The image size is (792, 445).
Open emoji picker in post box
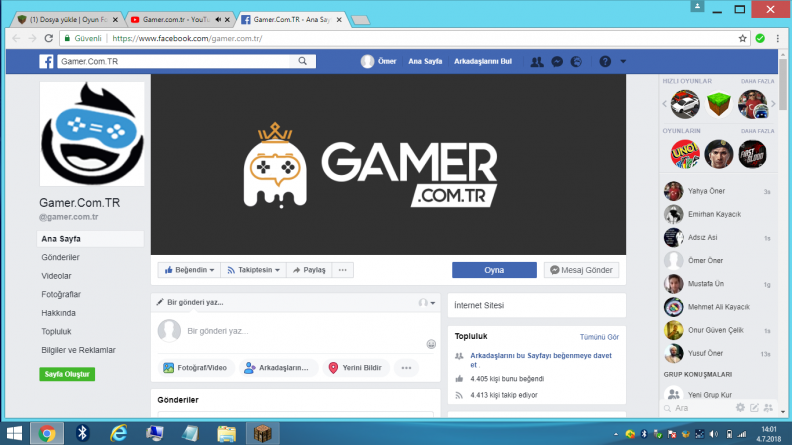(x=431, y=344)
